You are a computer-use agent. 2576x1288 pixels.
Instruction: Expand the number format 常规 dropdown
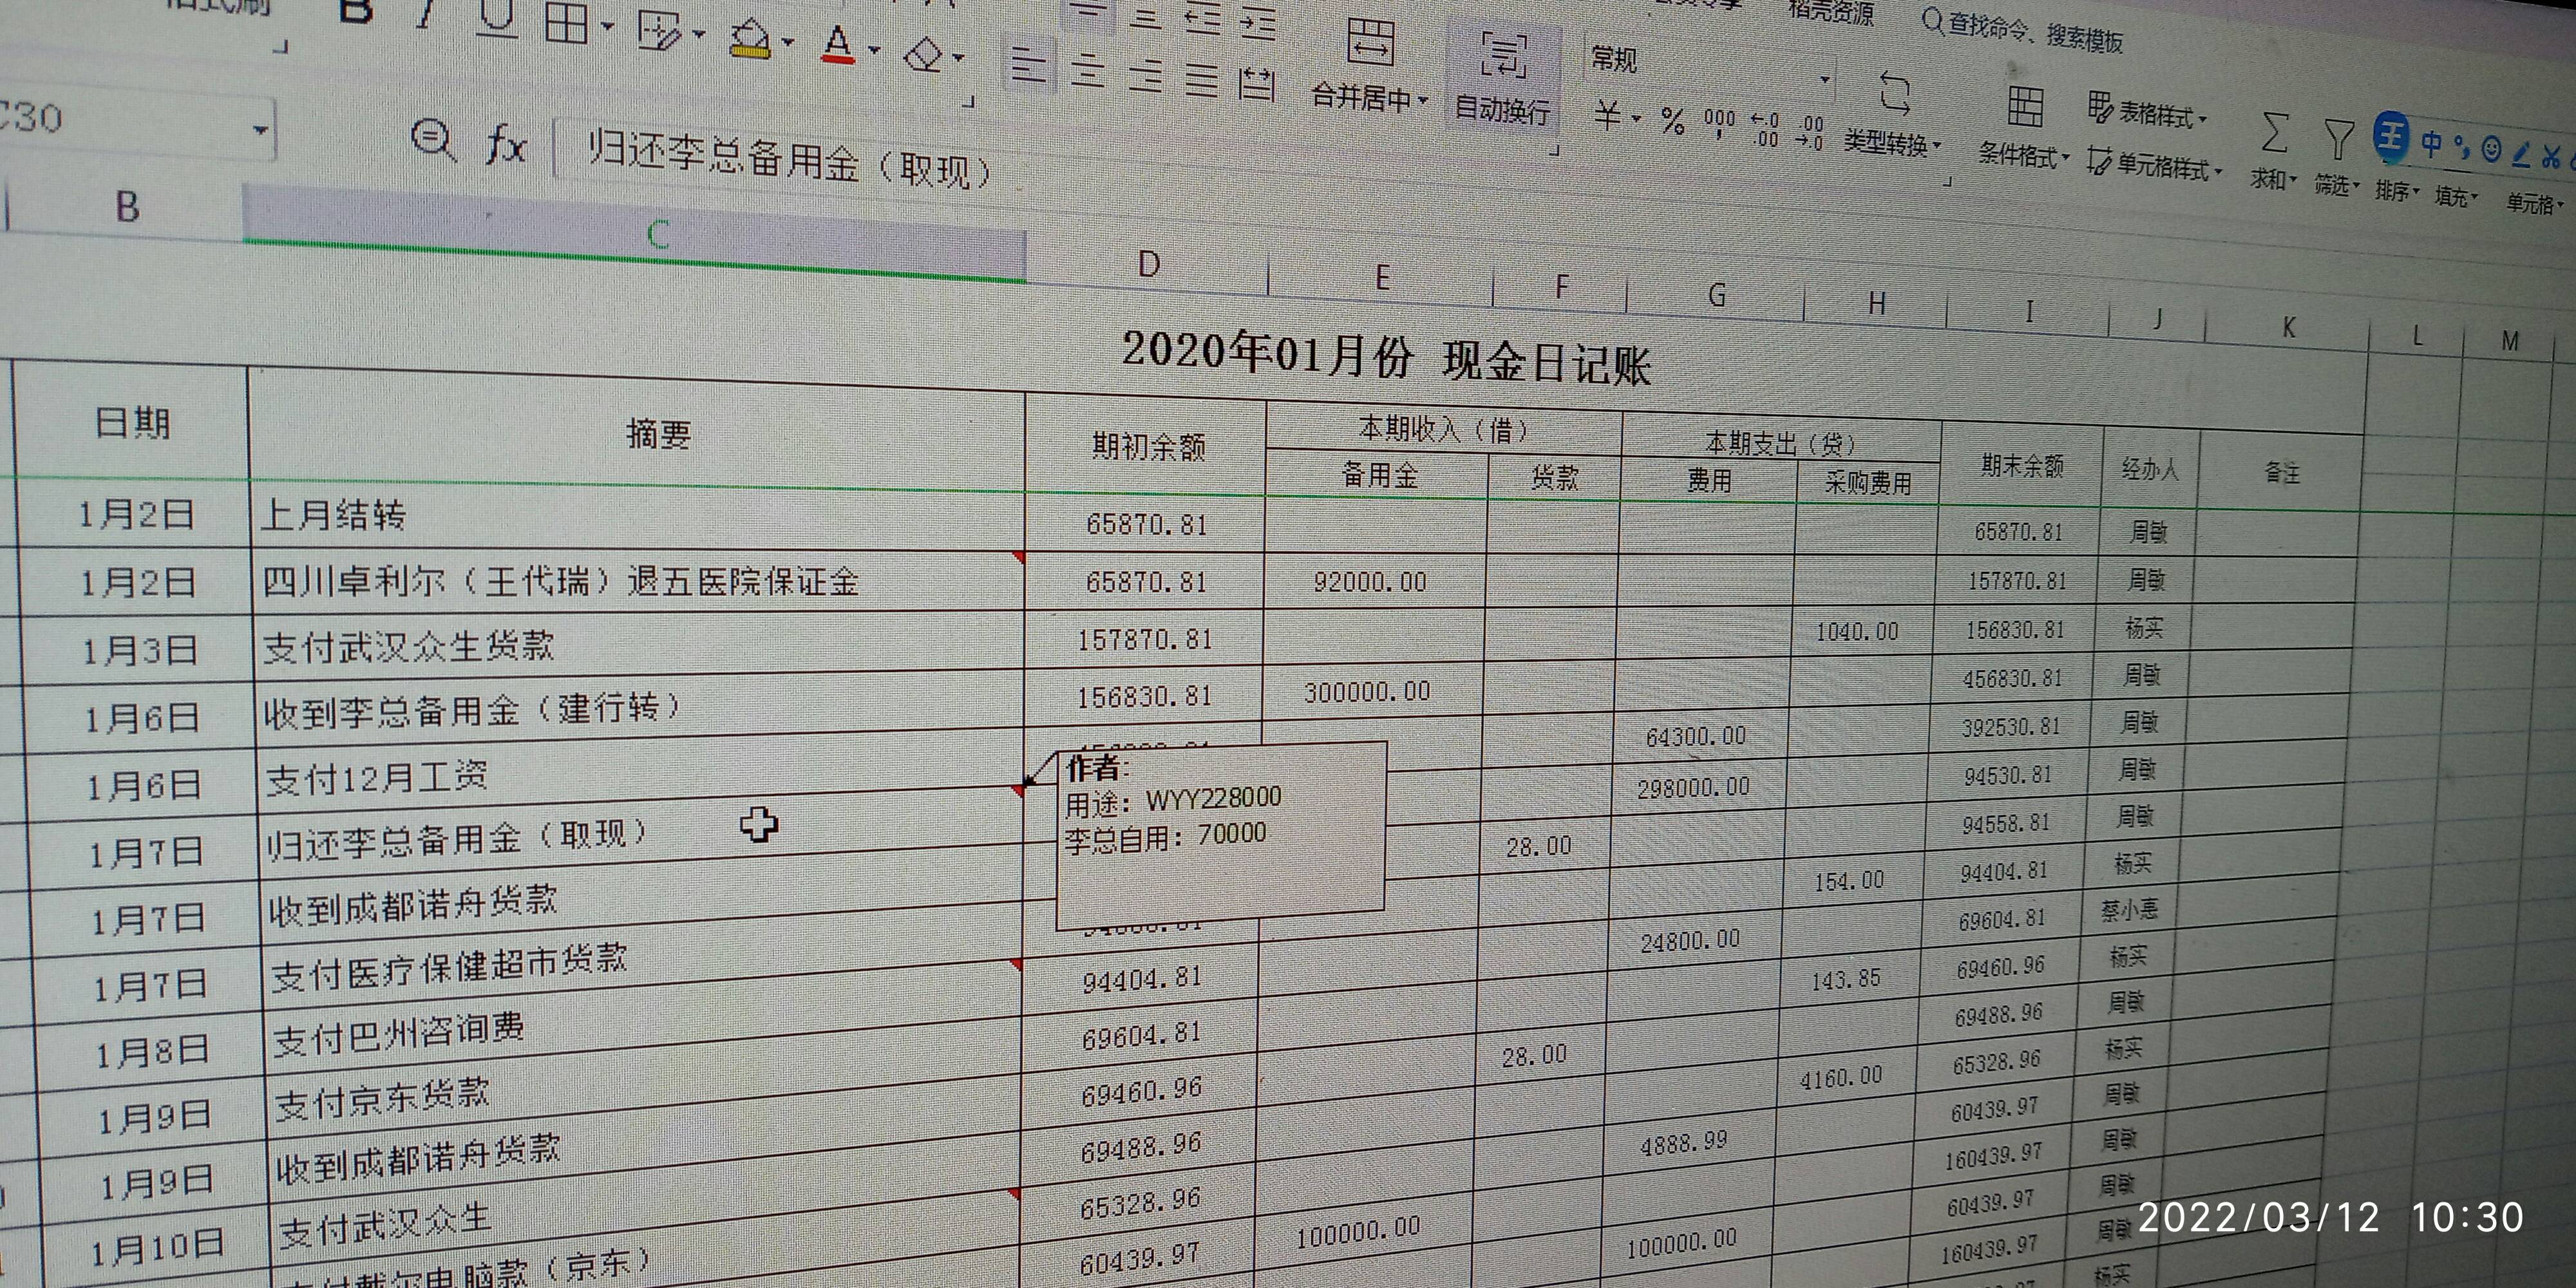tap(1824, 80)
